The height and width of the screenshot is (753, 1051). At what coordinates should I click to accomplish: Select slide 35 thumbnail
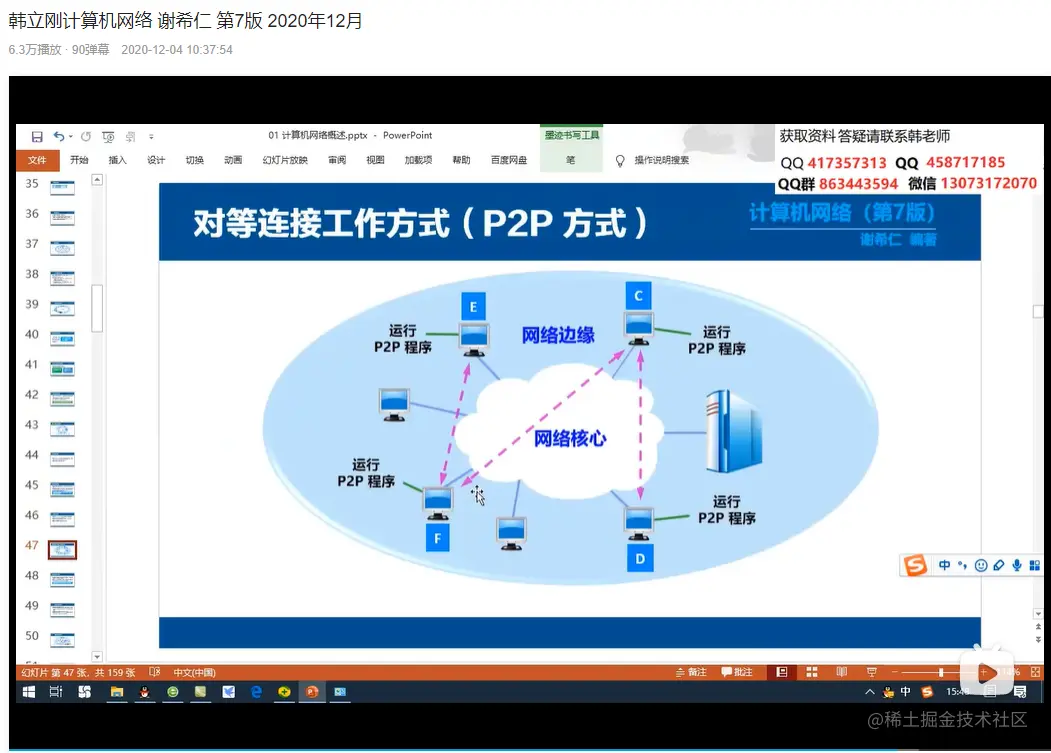point(62,188)
